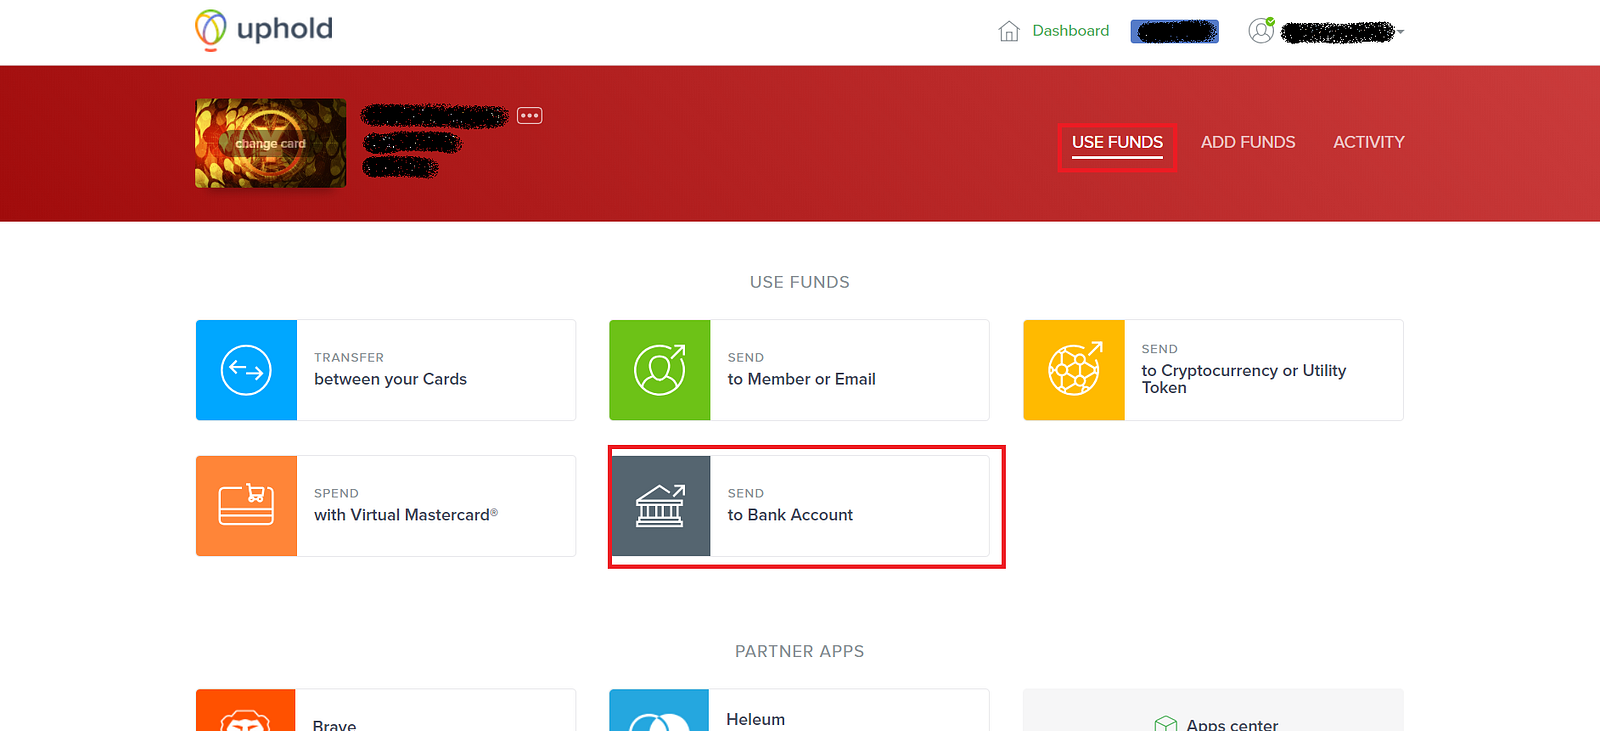Image resolution: width=1600 pixels, height=731 pixels.
Task: Select Send to Bank Account
Action: point(799,506)
